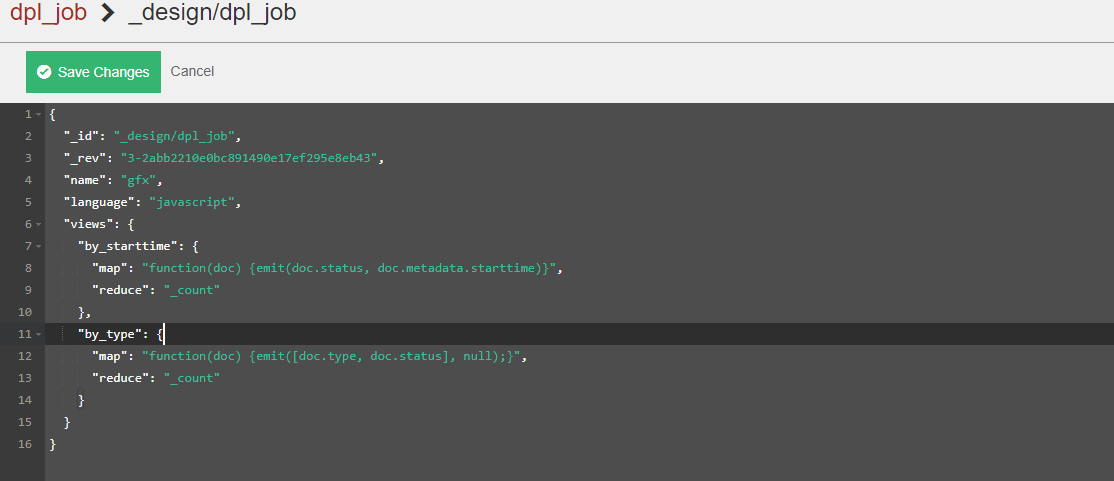Click the "by_starttime" view name
Viewport: 1114px width, 481px height.
pyautogui.click(x=128, y=247)
